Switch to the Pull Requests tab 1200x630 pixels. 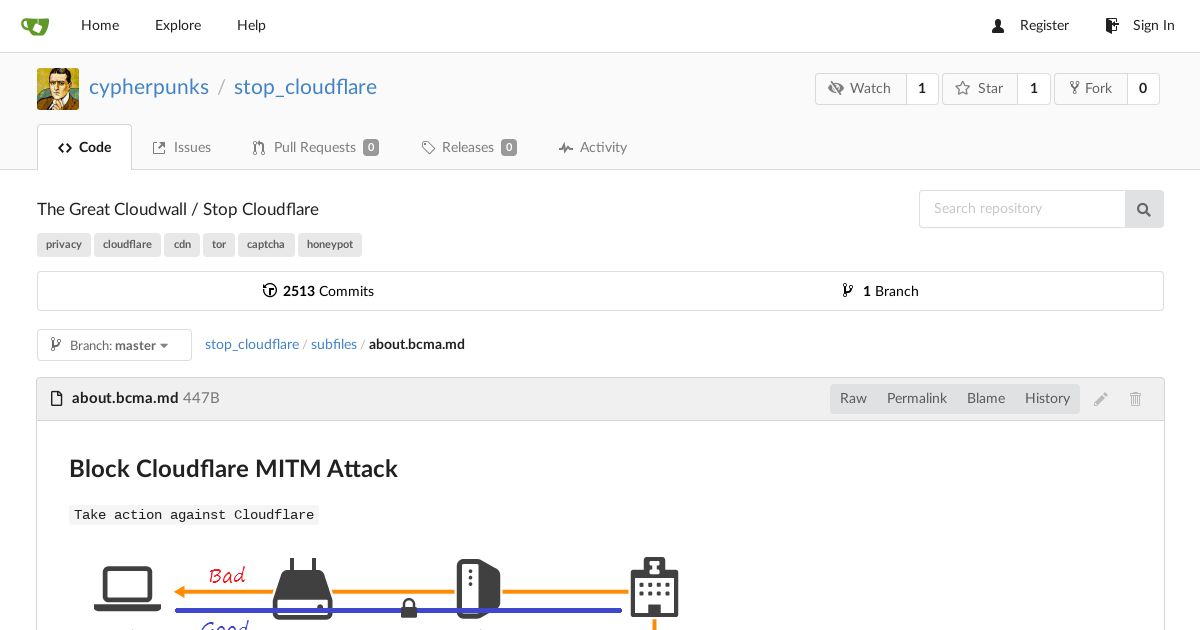[x=315, y=148]
